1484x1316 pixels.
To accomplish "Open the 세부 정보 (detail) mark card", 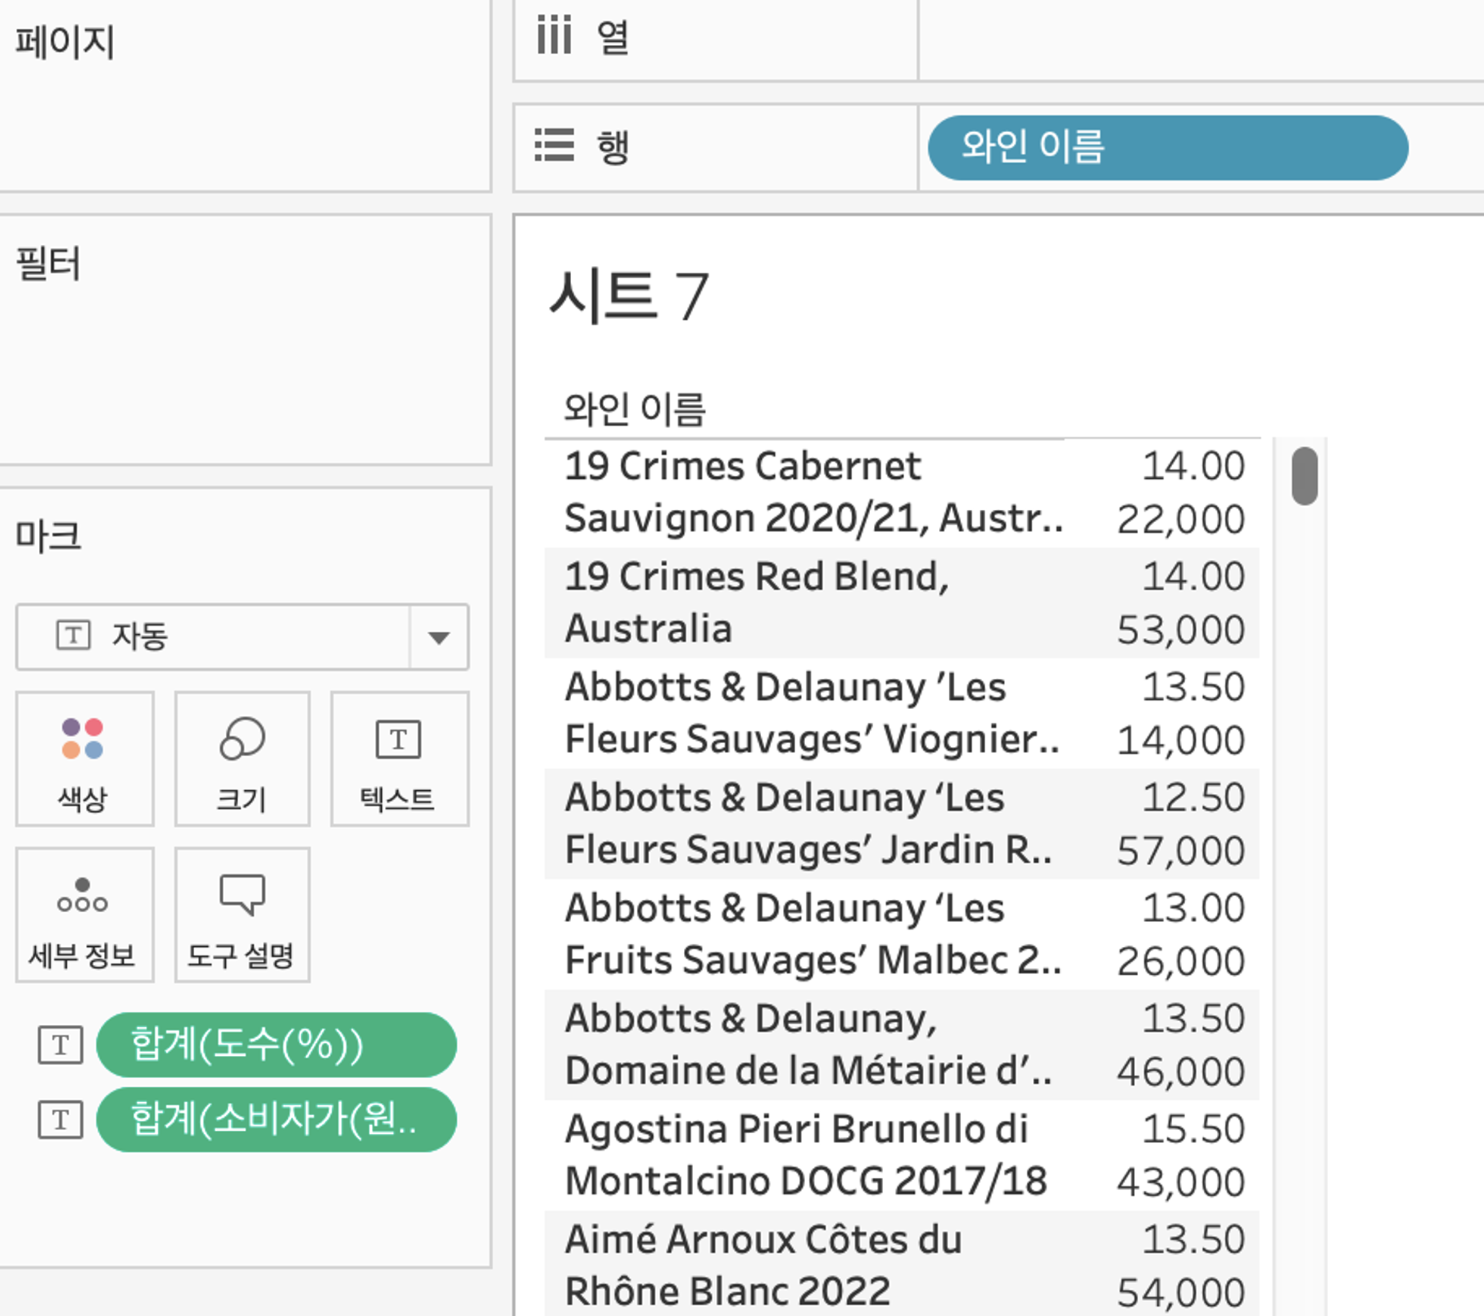I will (85, 915).
